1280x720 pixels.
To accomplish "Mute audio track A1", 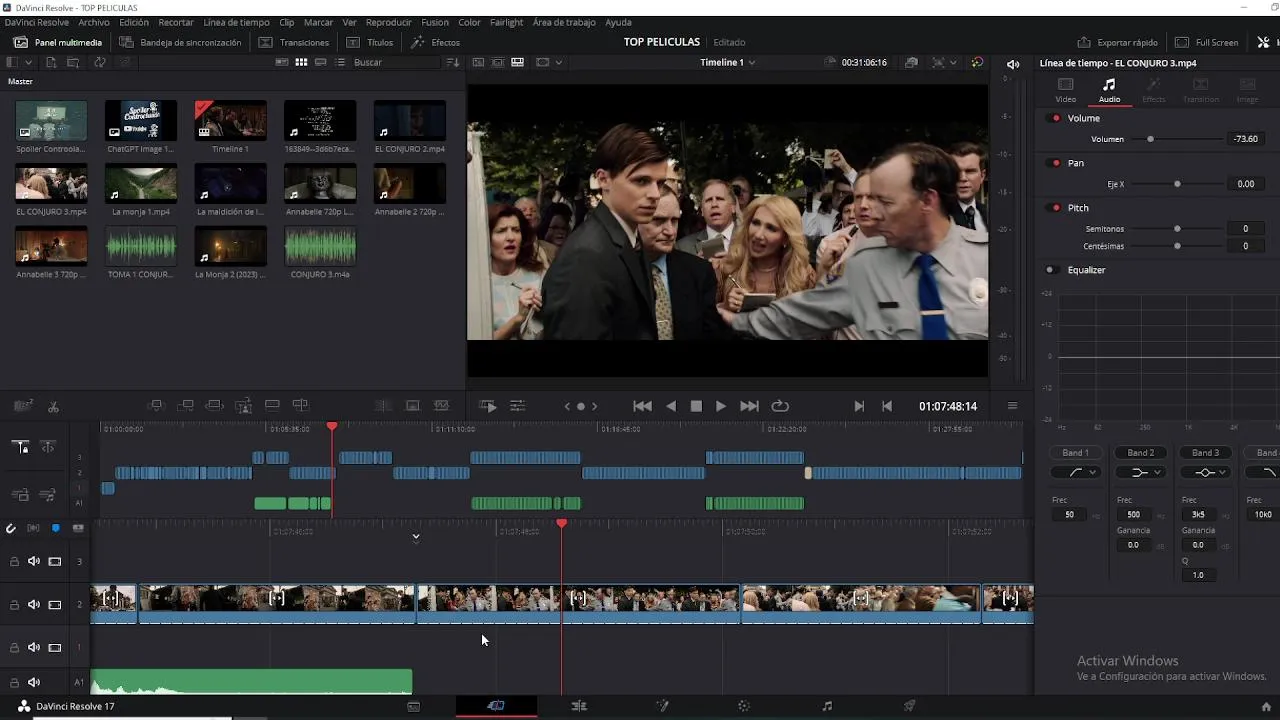I will [x=34, y=683].
